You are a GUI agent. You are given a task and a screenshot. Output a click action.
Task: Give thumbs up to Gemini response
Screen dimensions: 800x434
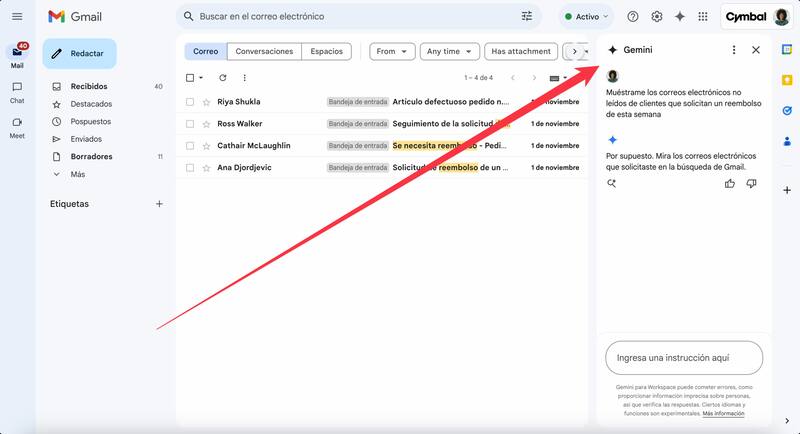click(x=730, y=183)
